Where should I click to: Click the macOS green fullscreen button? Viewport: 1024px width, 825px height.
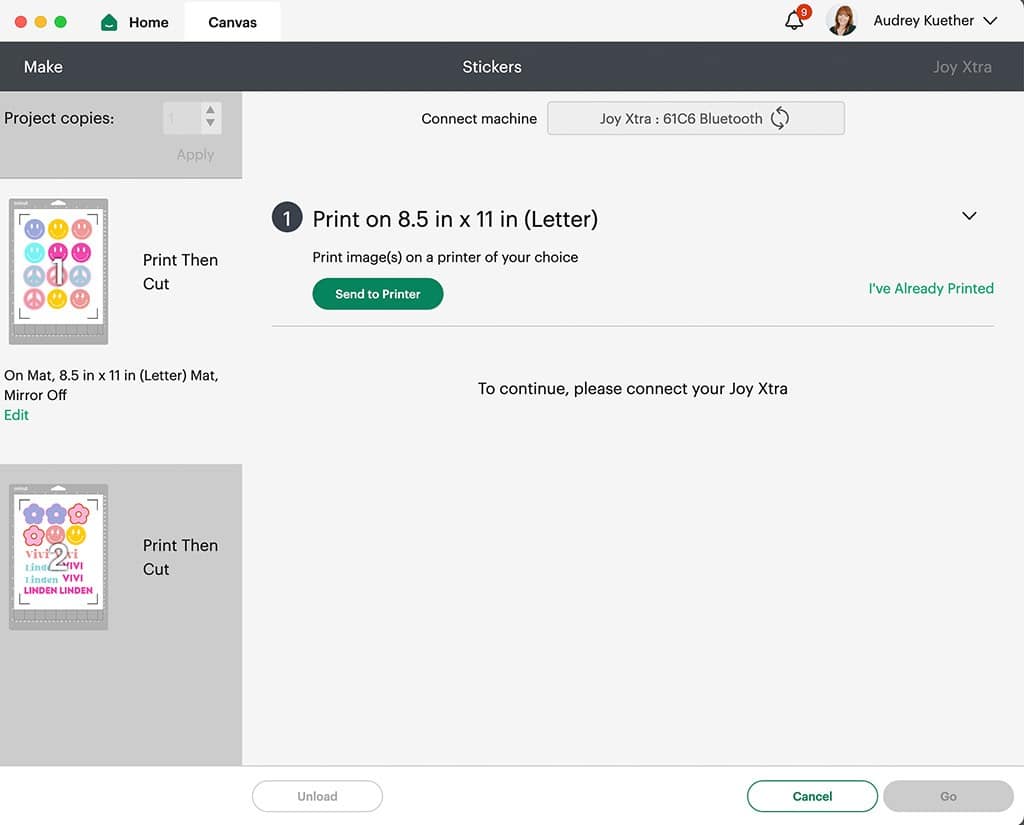(61, 22)
